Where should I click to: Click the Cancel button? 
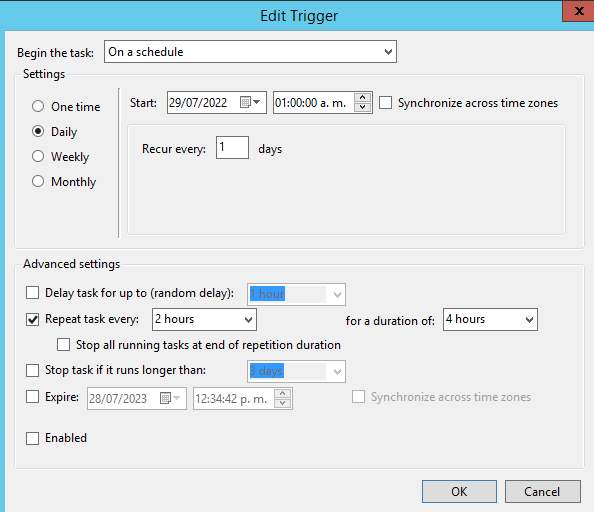tap(542, 492)
